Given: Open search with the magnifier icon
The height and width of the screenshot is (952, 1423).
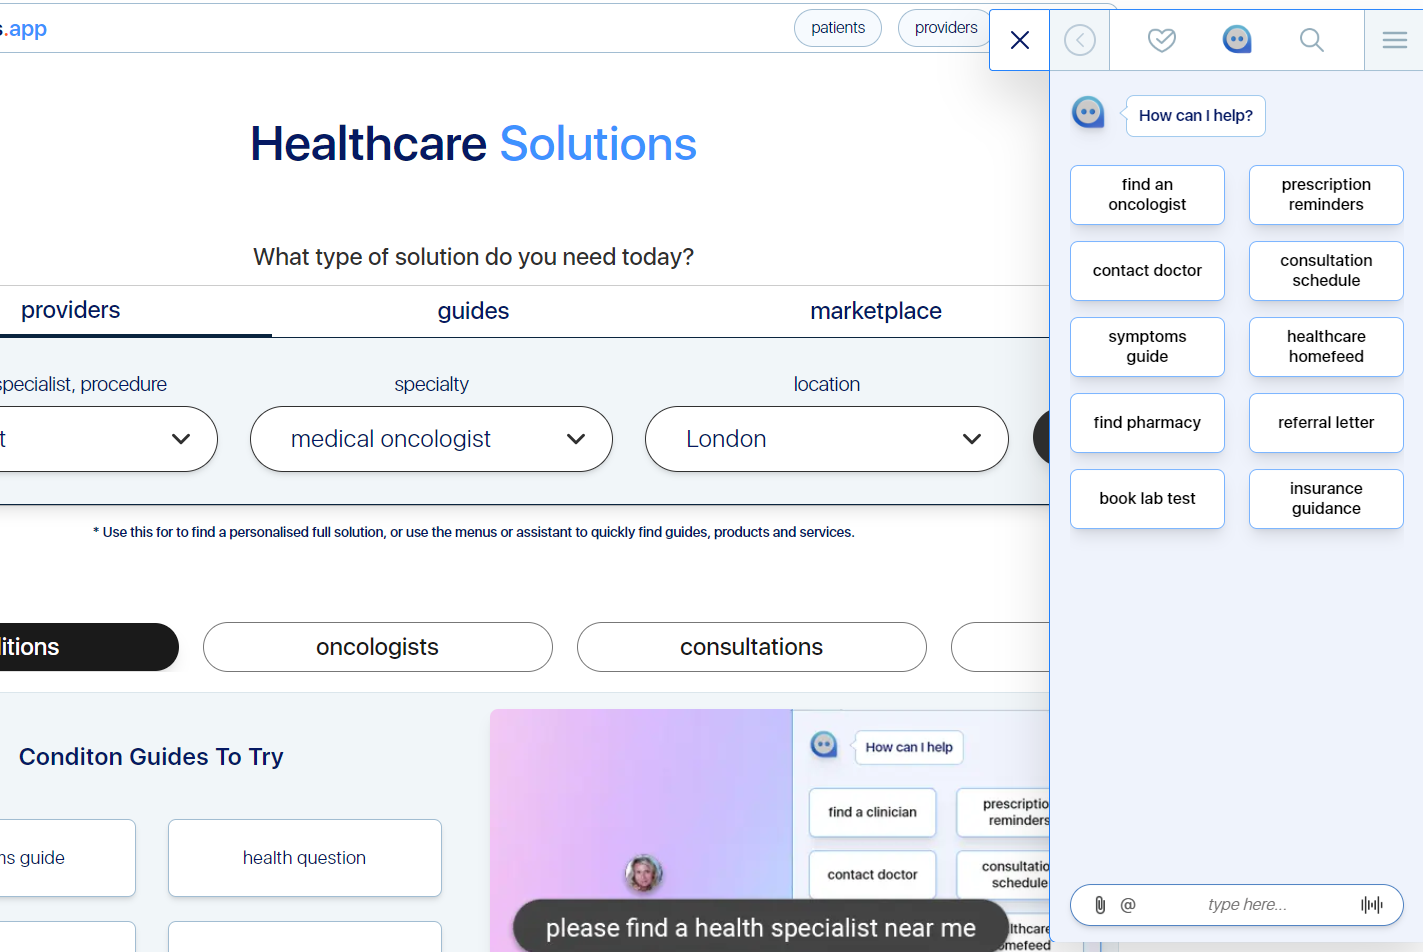Looking at the screenshot, I should (x=1311, y=40).
